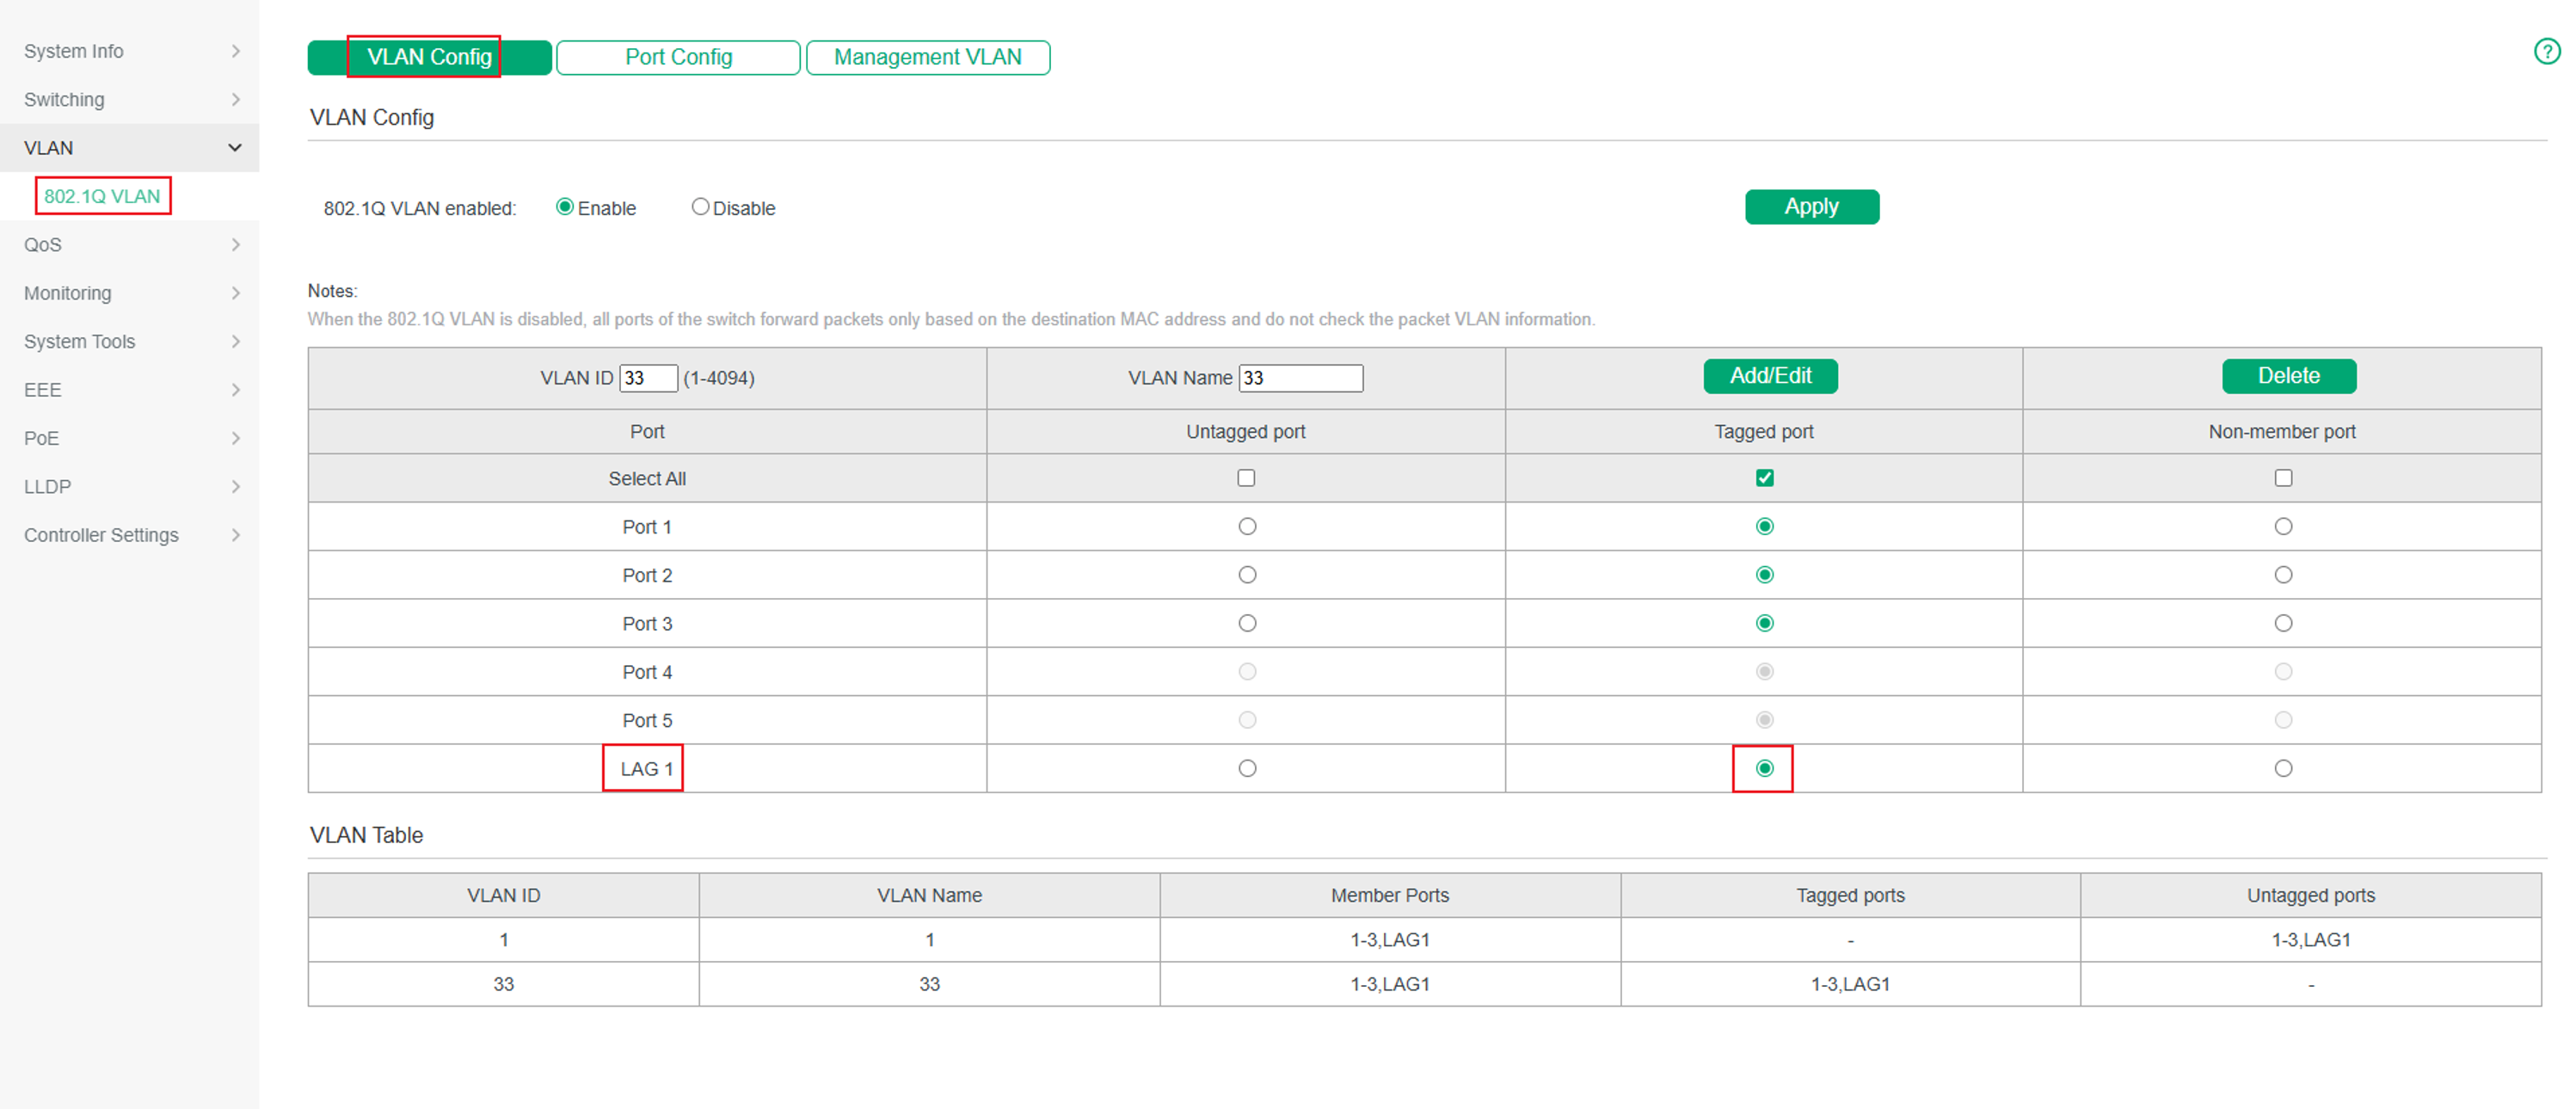
Task: Click the Port 5 row label
Action: point(646,720)
